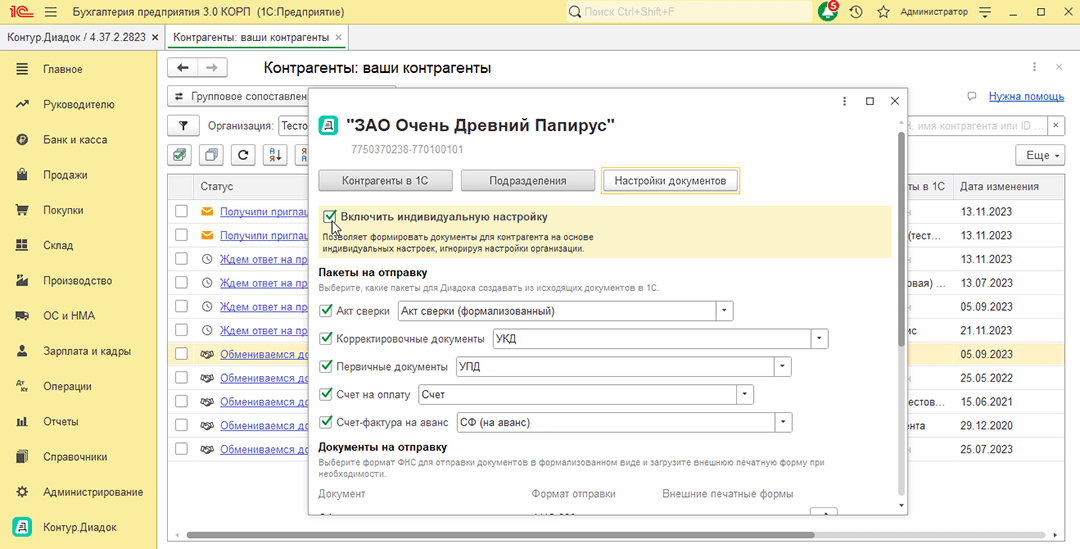Click the dialog vertical scrollbar
Viewport: 1080px width, 549px height.
pos(901,239)
